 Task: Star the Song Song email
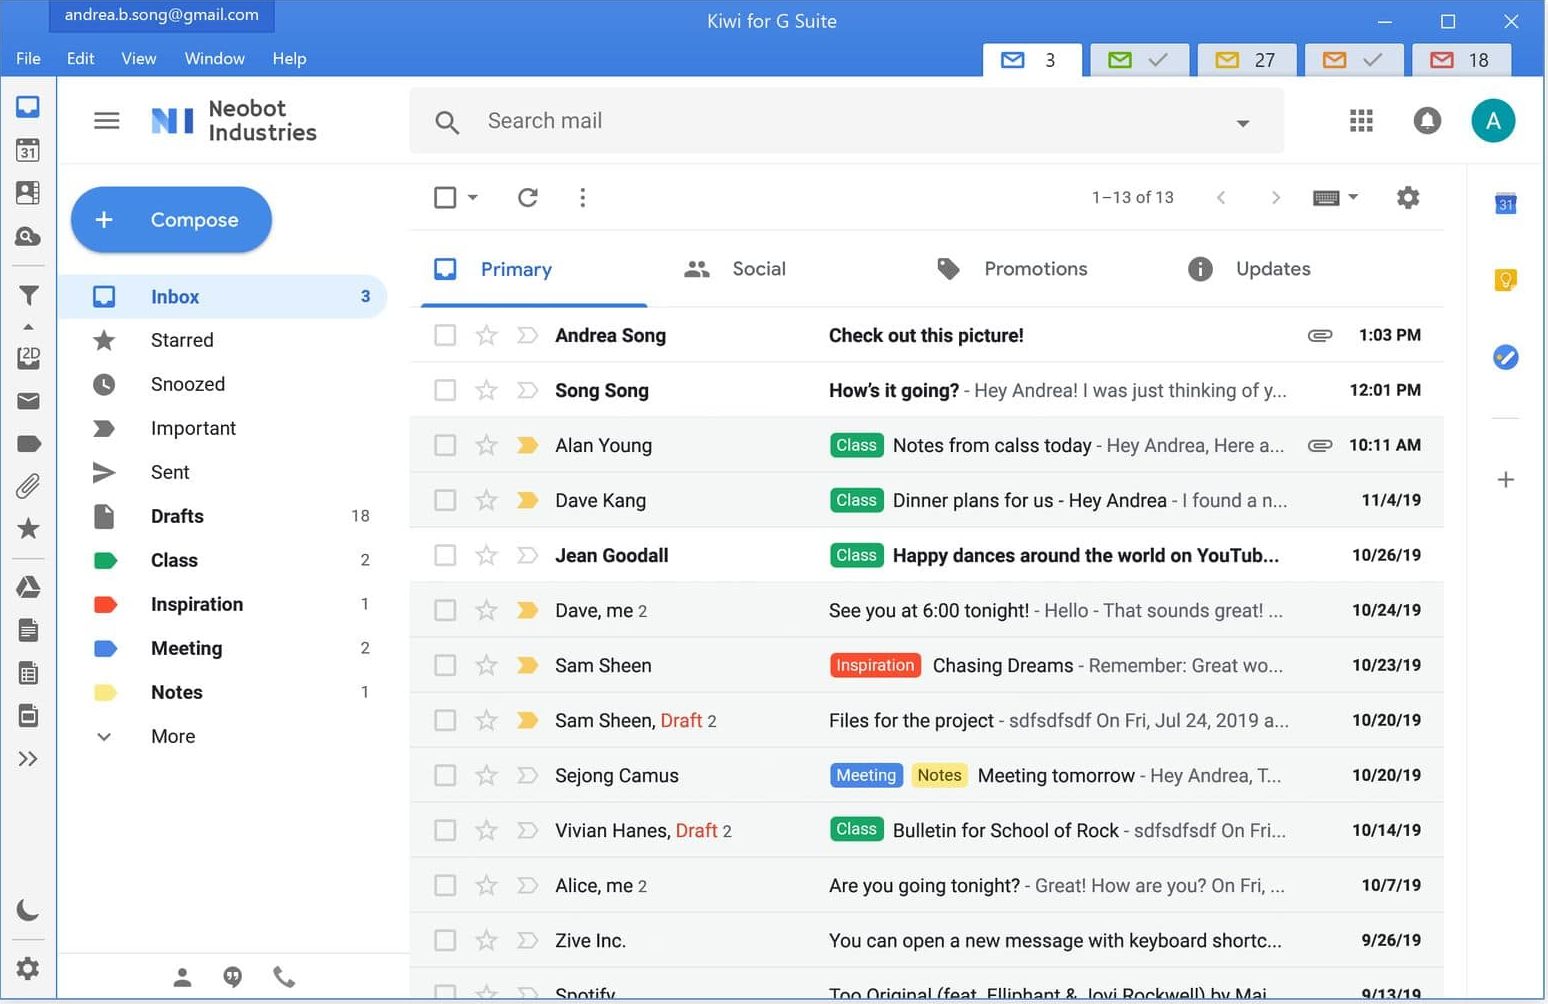pos(486,391)
